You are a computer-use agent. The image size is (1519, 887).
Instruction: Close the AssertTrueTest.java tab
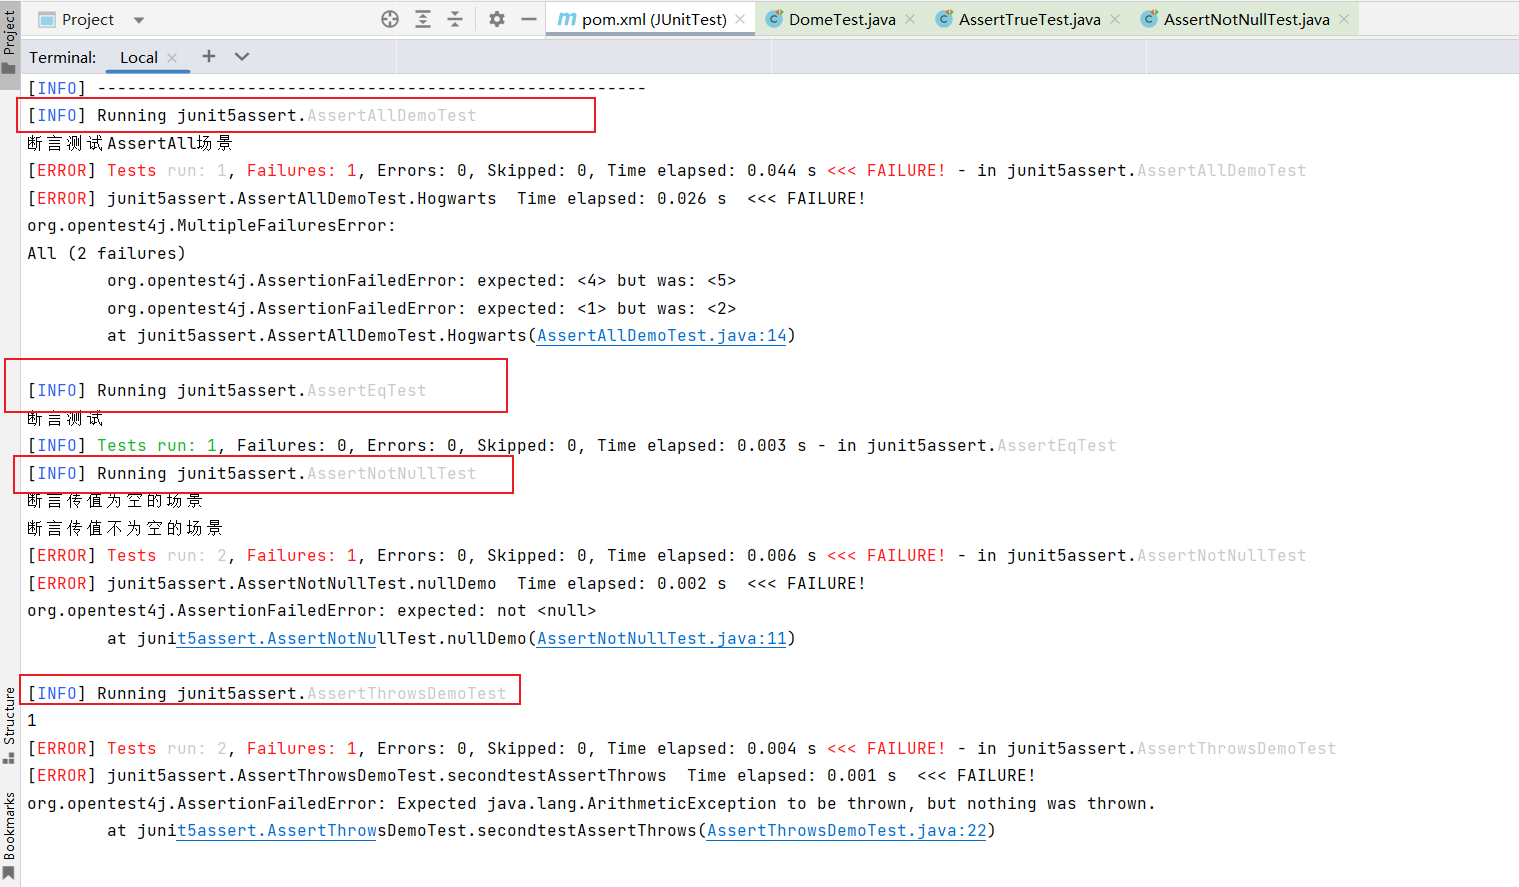tap(1115, 19)
